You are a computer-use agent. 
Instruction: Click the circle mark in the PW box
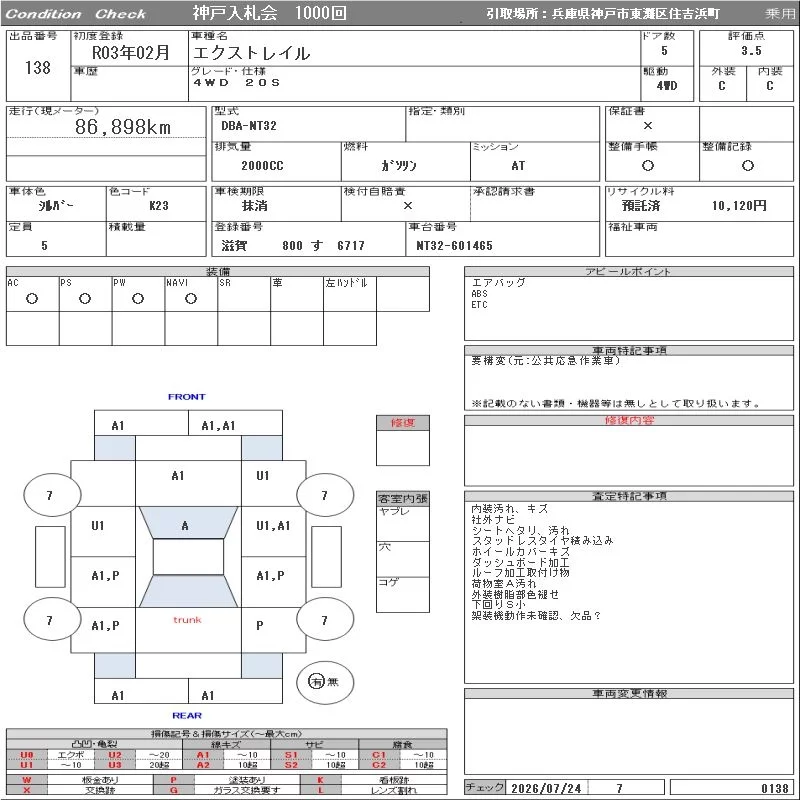(138, 299)
